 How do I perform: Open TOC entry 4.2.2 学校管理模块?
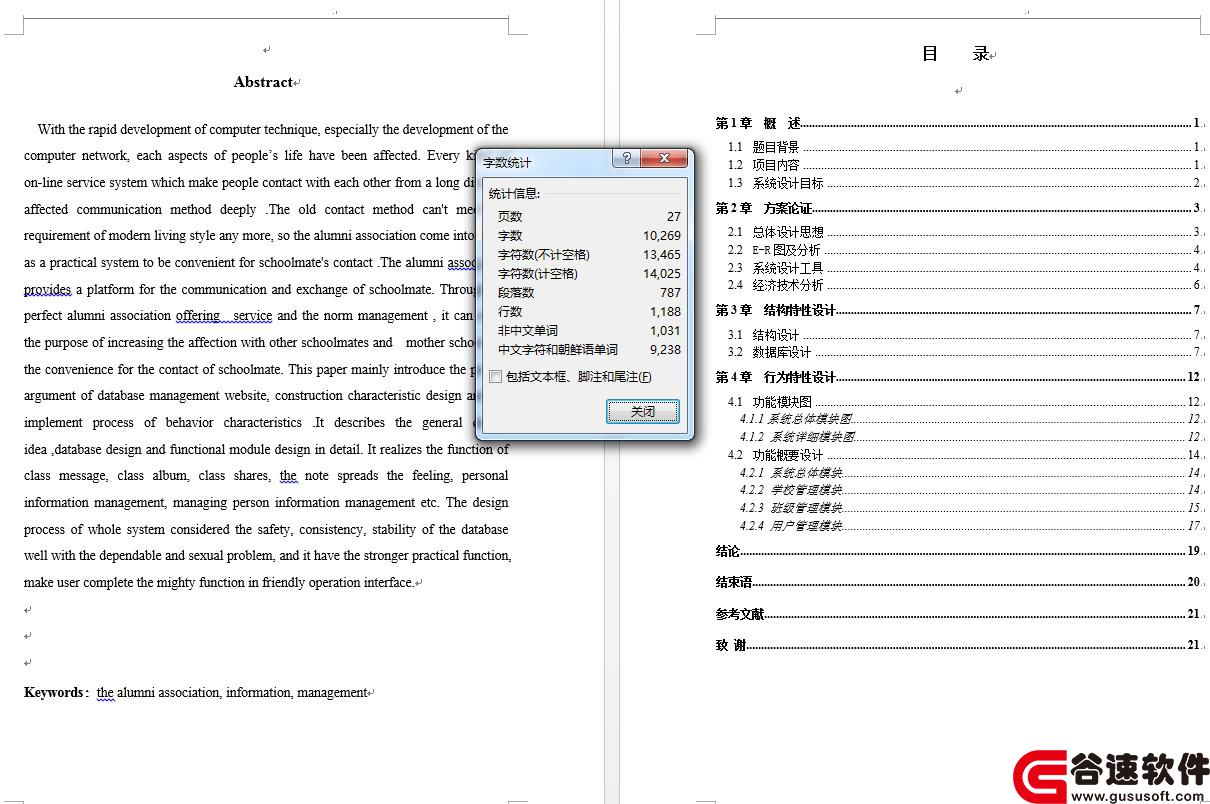pos(970,490)
